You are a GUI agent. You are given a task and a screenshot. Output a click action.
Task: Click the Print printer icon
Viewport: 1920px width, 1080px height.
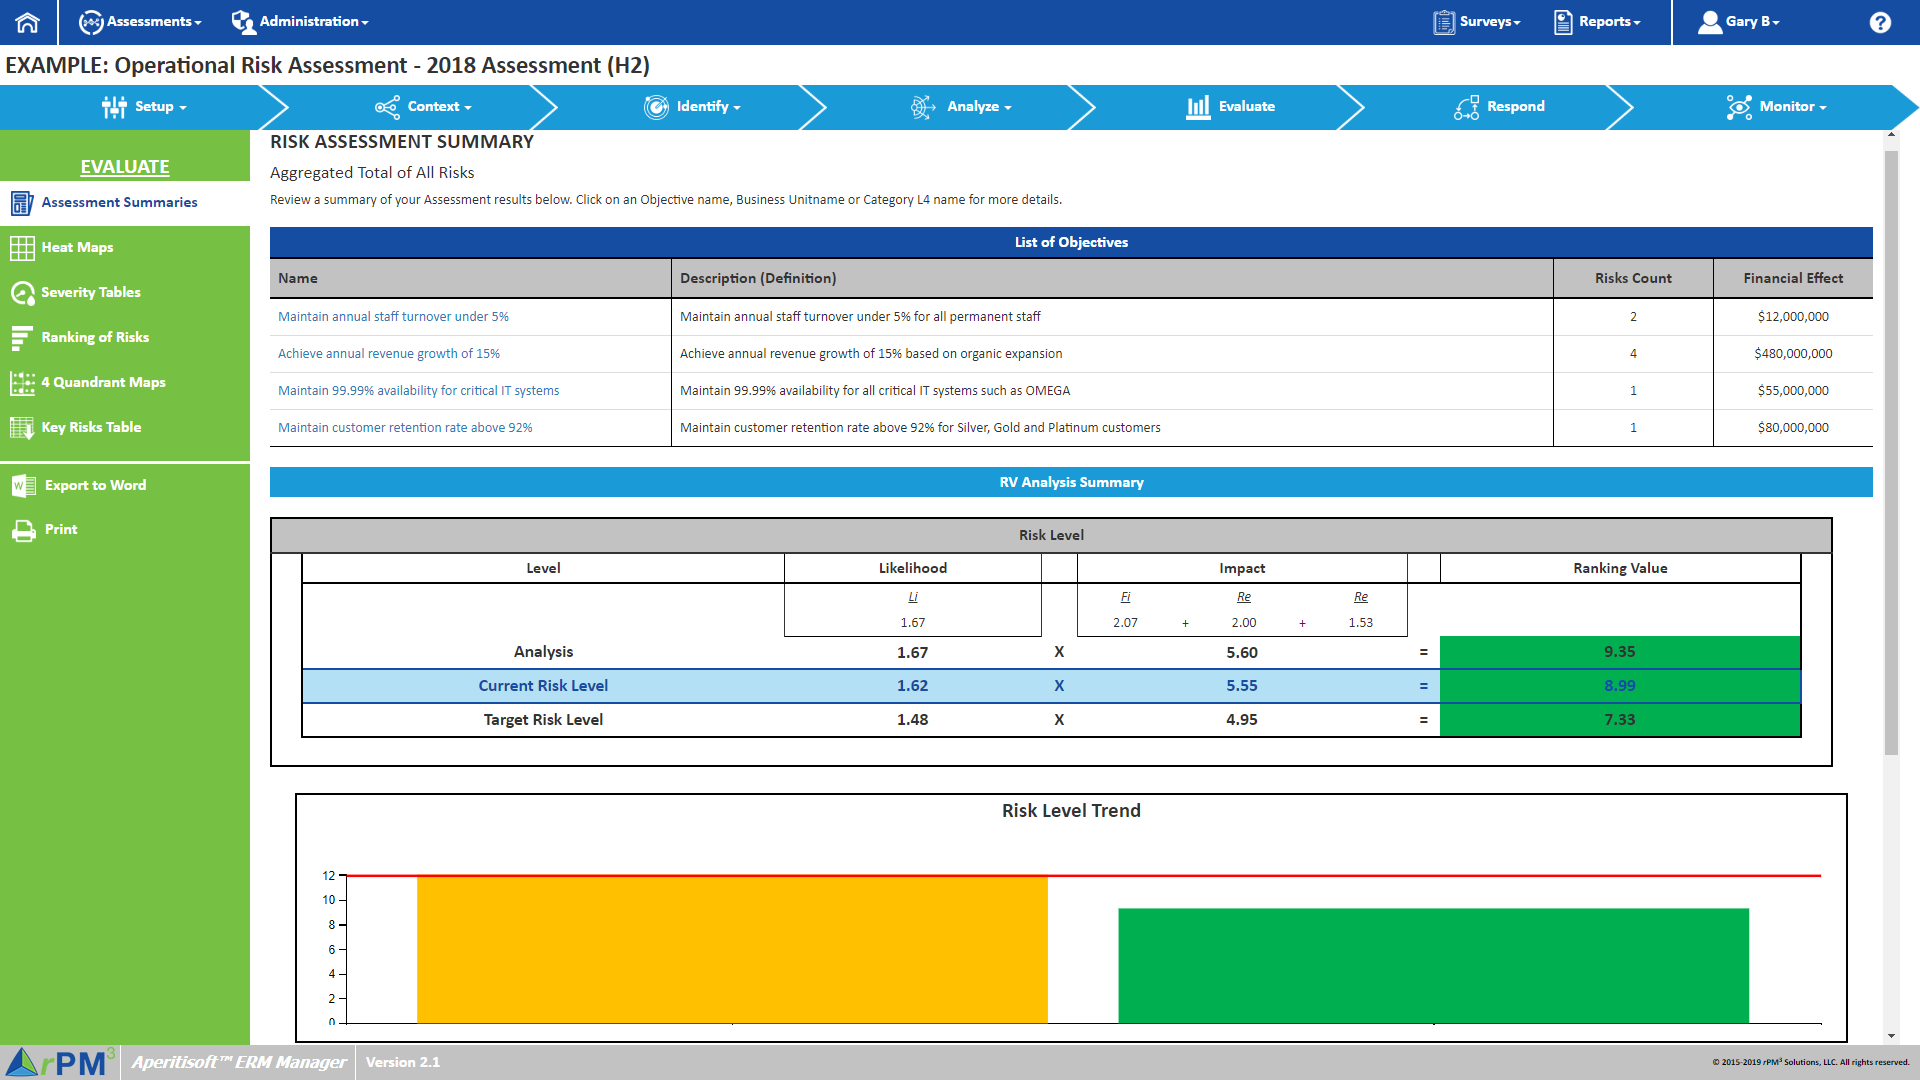point(23,530)
